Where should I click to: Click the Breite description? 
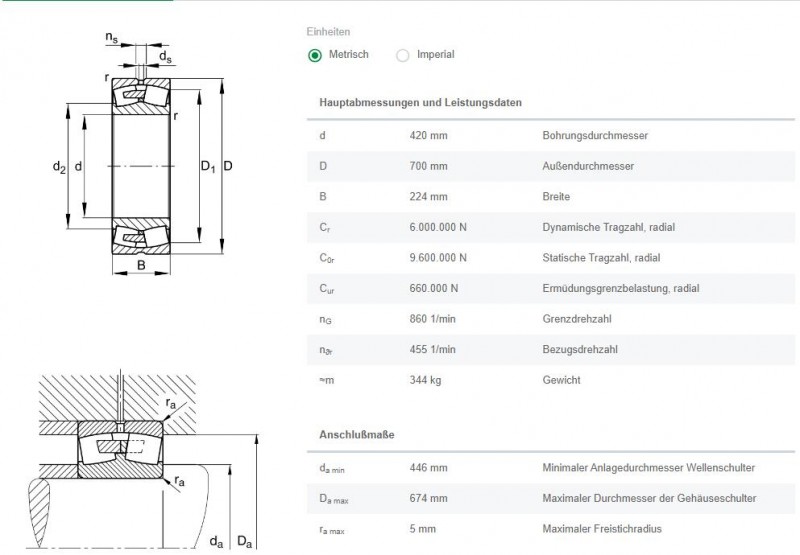pyautogui.click(x=556, y=197)
